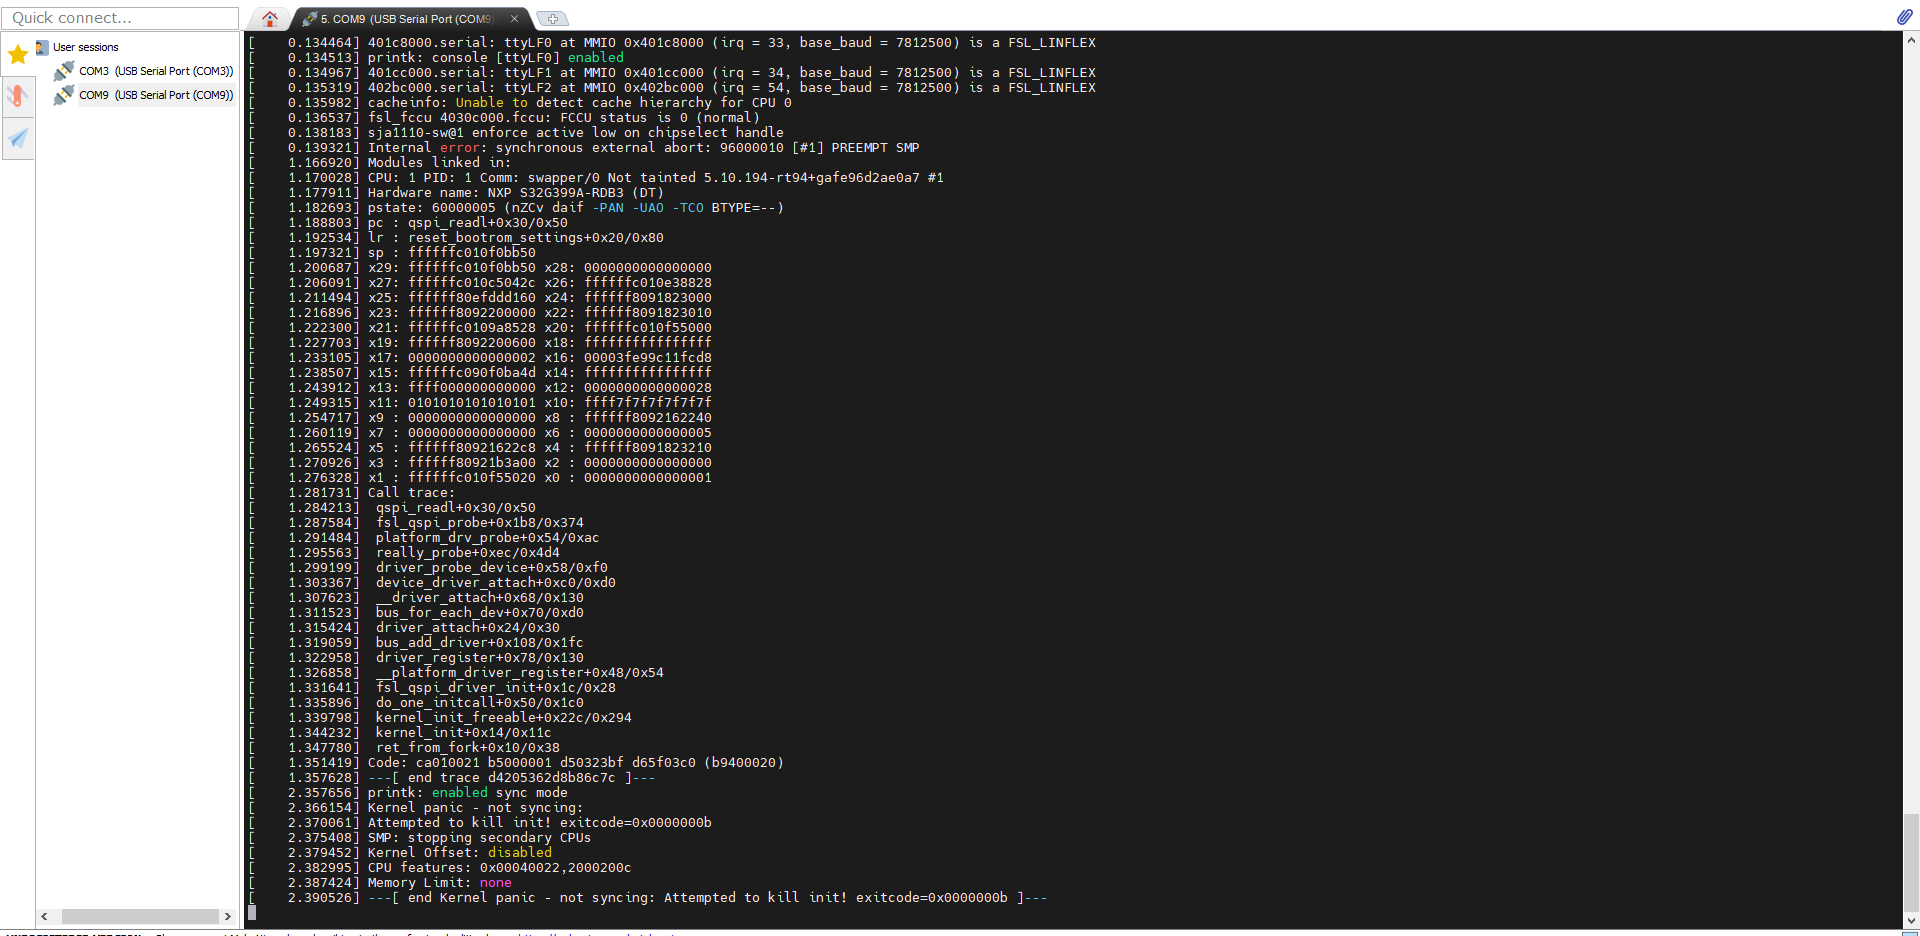Click the paperclip attachments icon
Screen dimensions: 1920x936
(1906, 17)
